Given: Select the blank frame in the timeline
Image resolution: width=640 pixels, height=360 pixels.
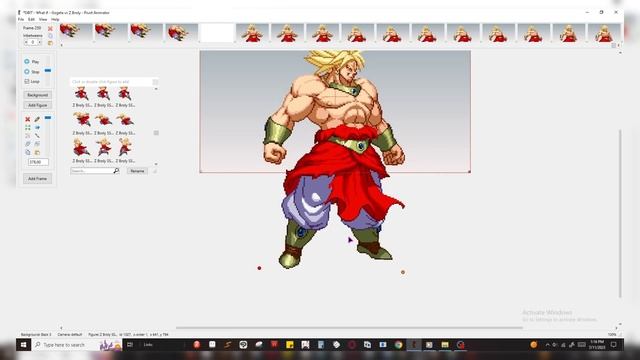Looking at the screenshot, I should (217, 33).
